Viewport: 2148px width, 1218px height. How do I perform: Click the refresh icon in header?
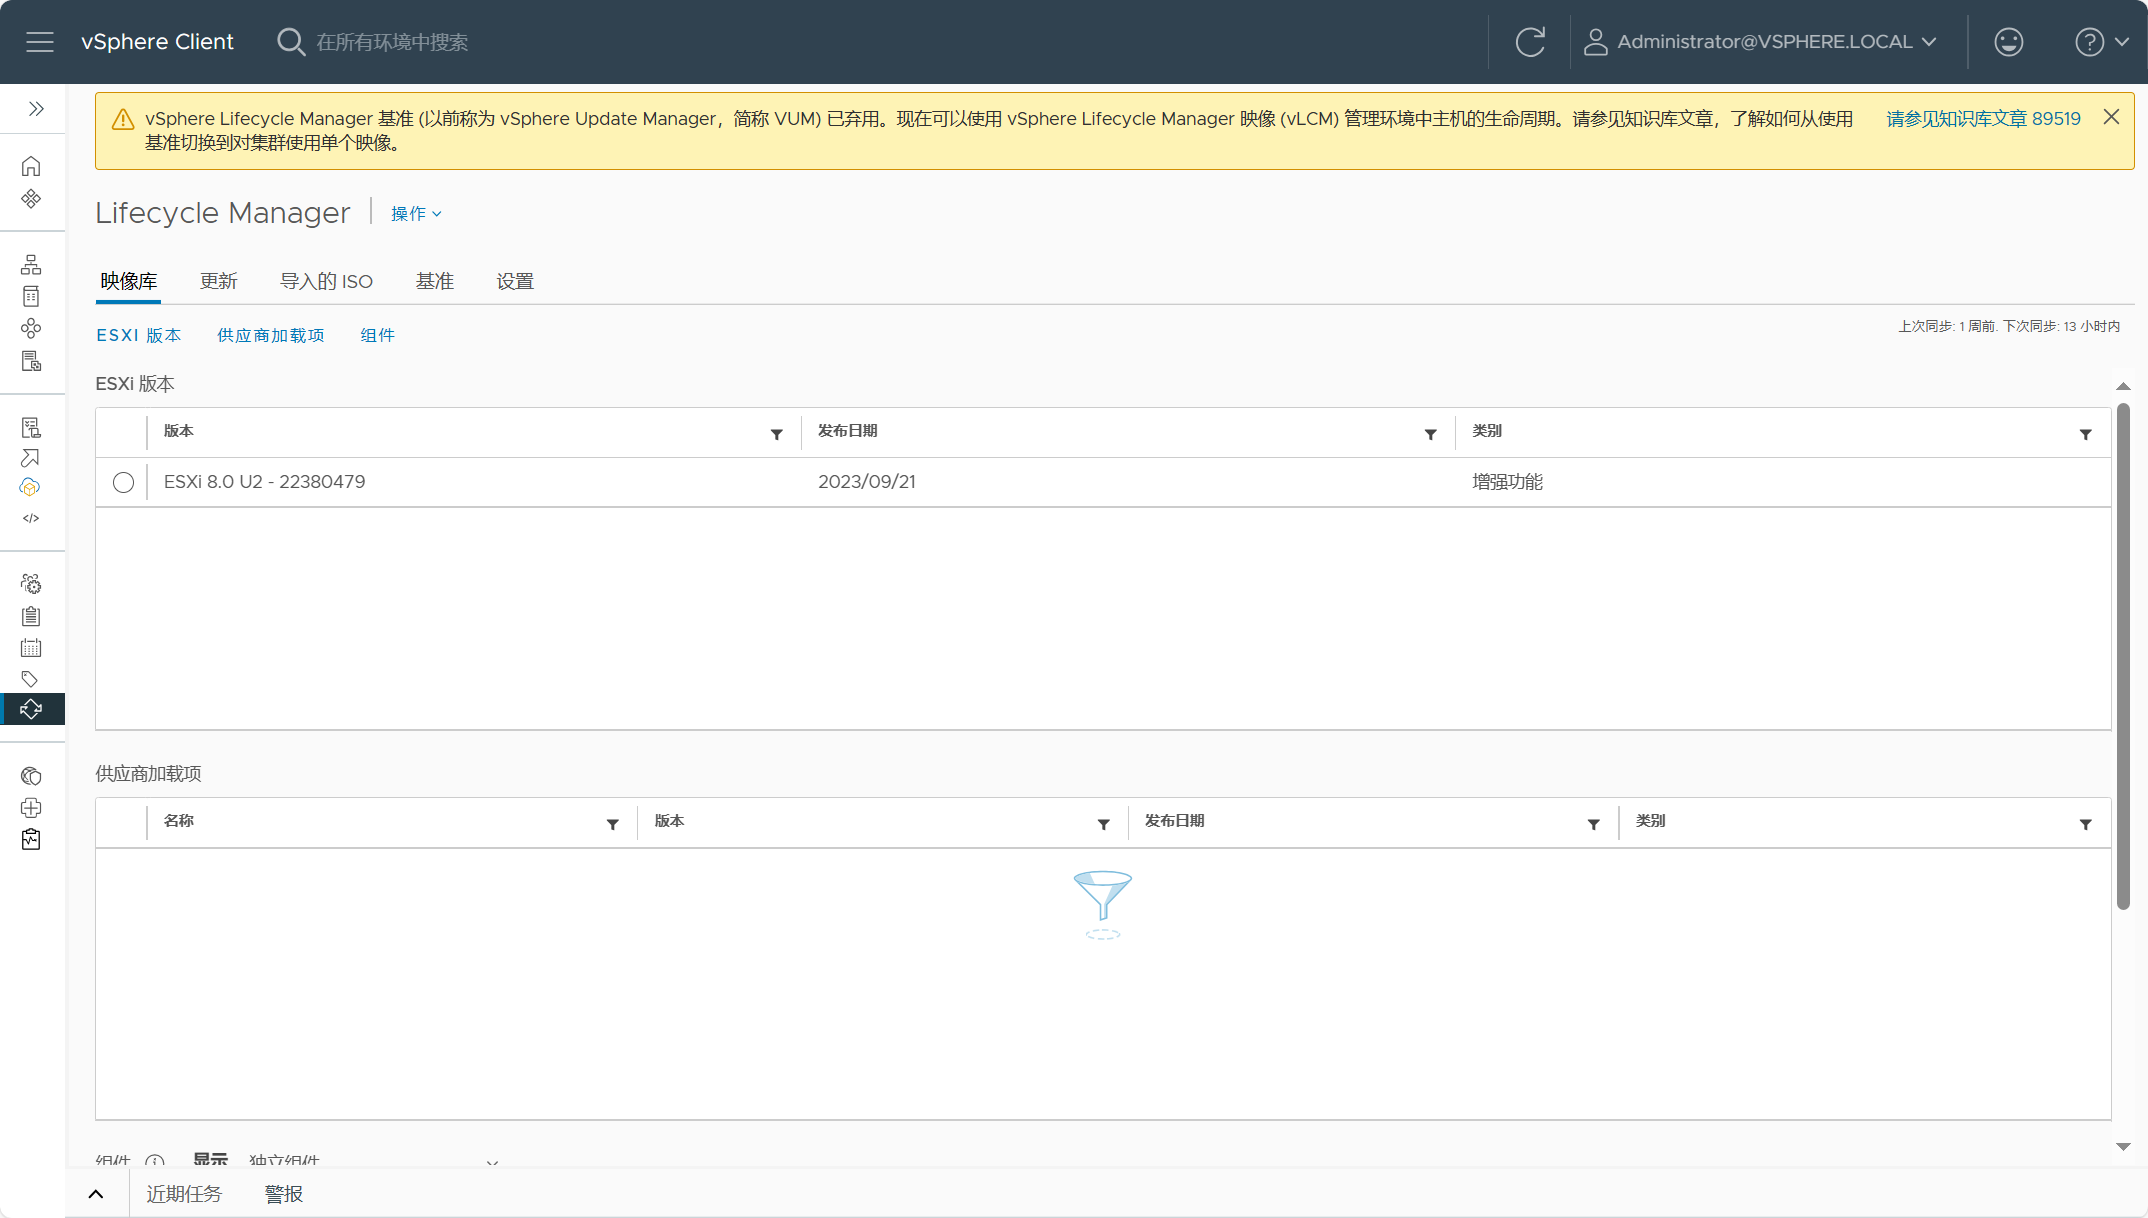pyautogui.click(x=1530, y=42)
